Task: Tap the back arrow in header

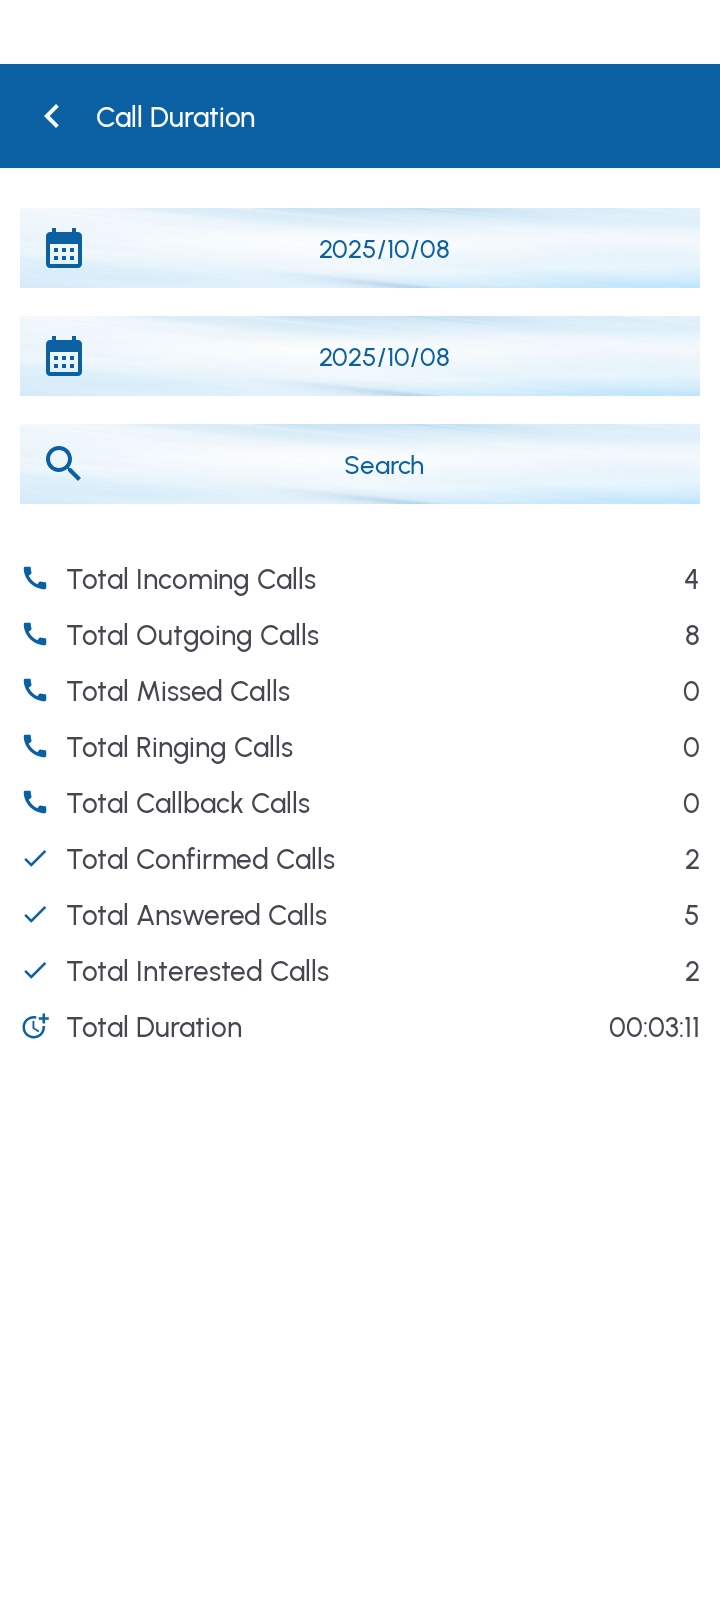Action: [x=52, y=117]
